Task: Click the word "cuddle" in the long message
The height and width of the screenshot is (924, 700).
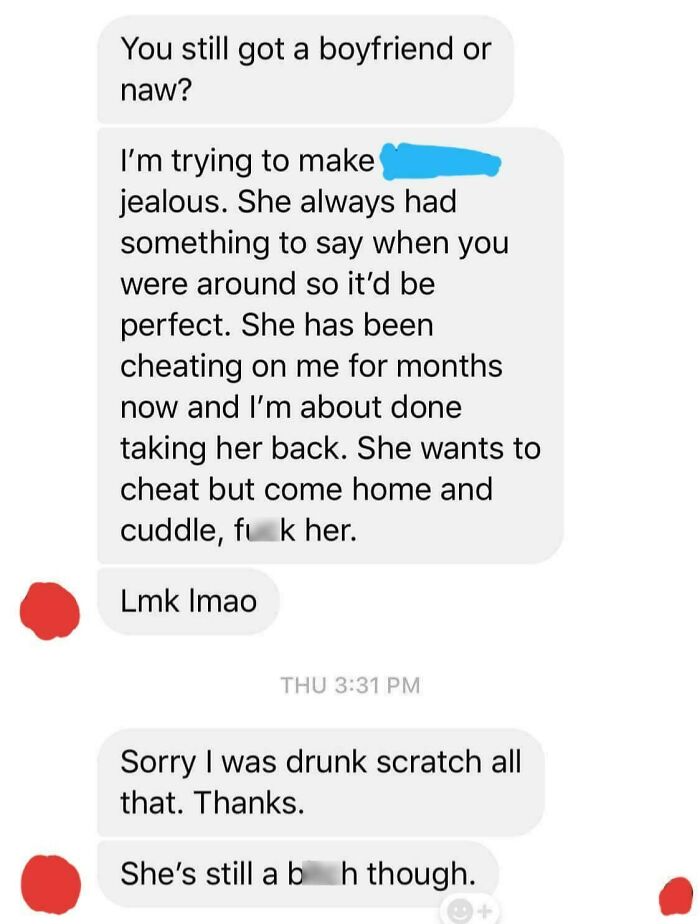Action: (x=169, y=531)
